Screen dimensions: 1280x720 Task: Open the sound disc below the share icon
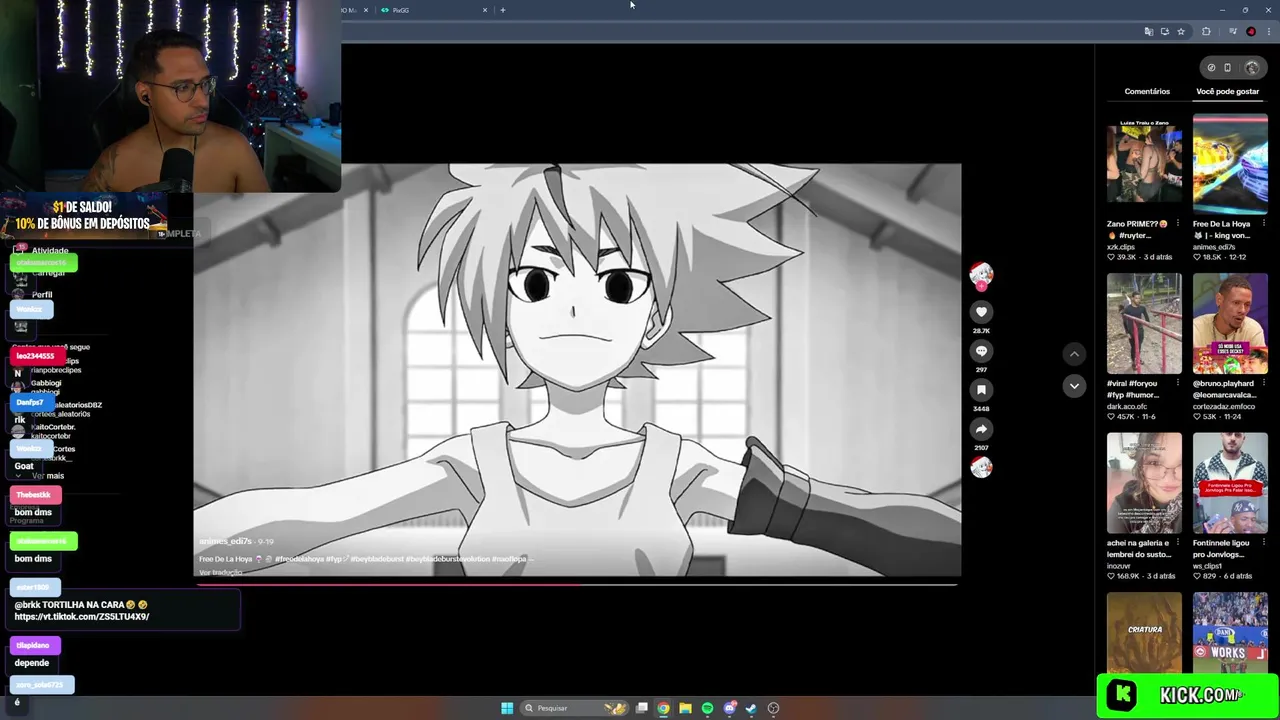pyautogui.click(x=981, y=467)
